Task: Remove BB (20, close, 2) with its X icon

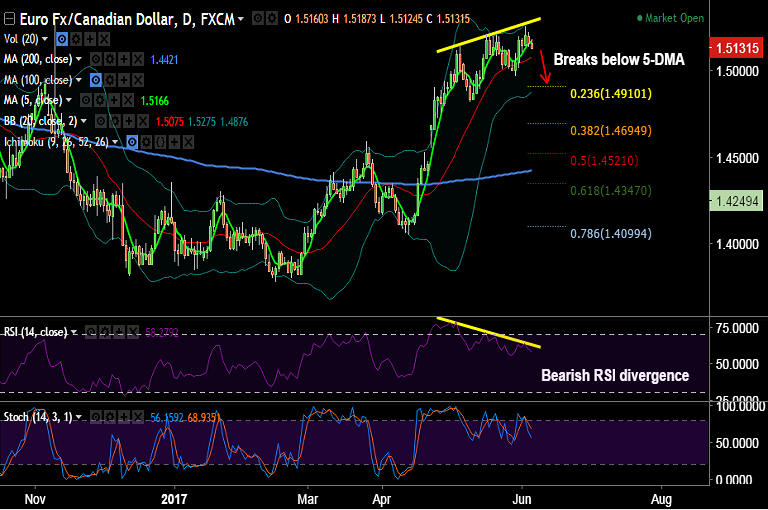Action: [143, 121]
